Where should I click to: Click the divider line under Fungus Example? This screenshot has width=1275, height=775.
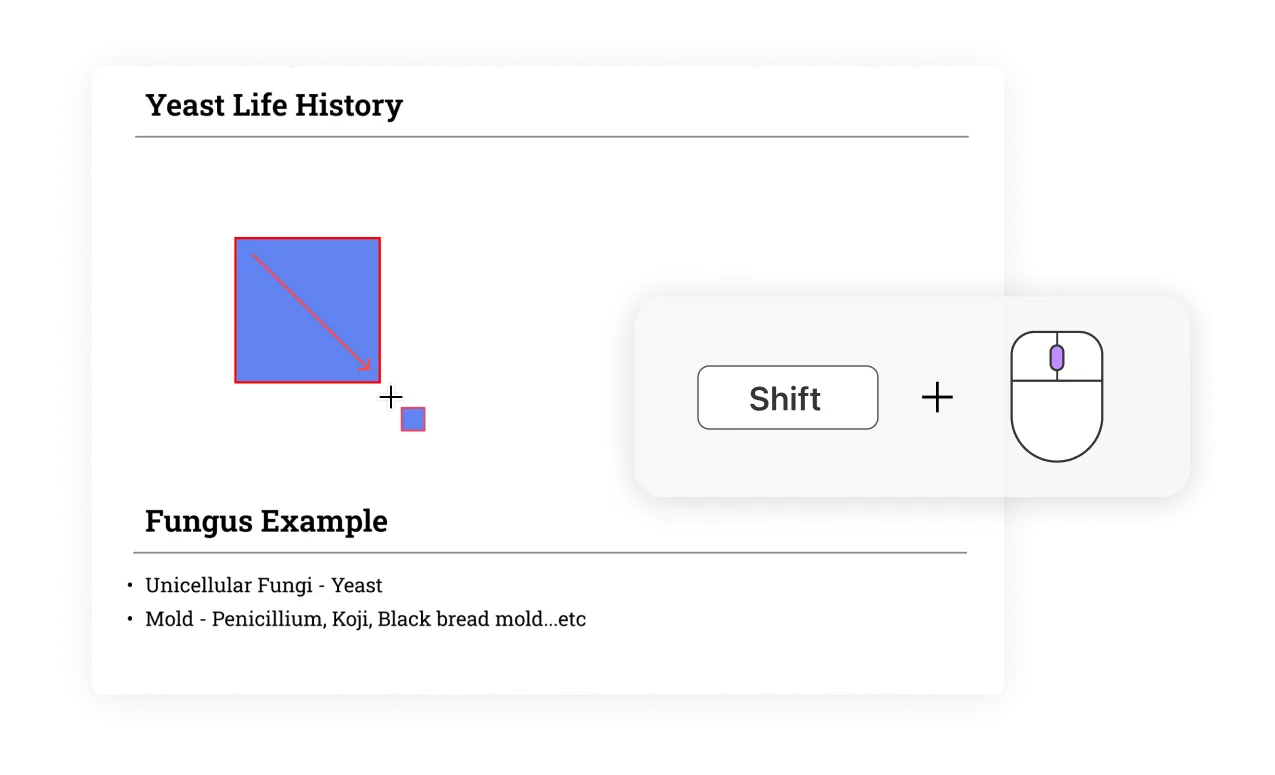click(x=550, y=552)
